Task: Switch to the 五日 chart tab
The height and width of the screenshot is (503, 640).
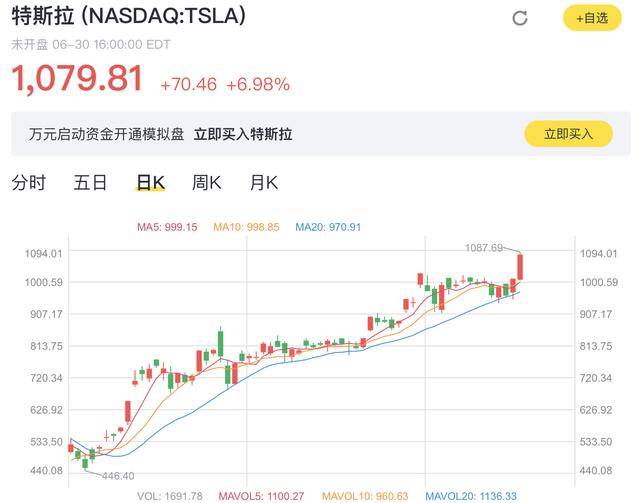Action: tap(90, 182)
